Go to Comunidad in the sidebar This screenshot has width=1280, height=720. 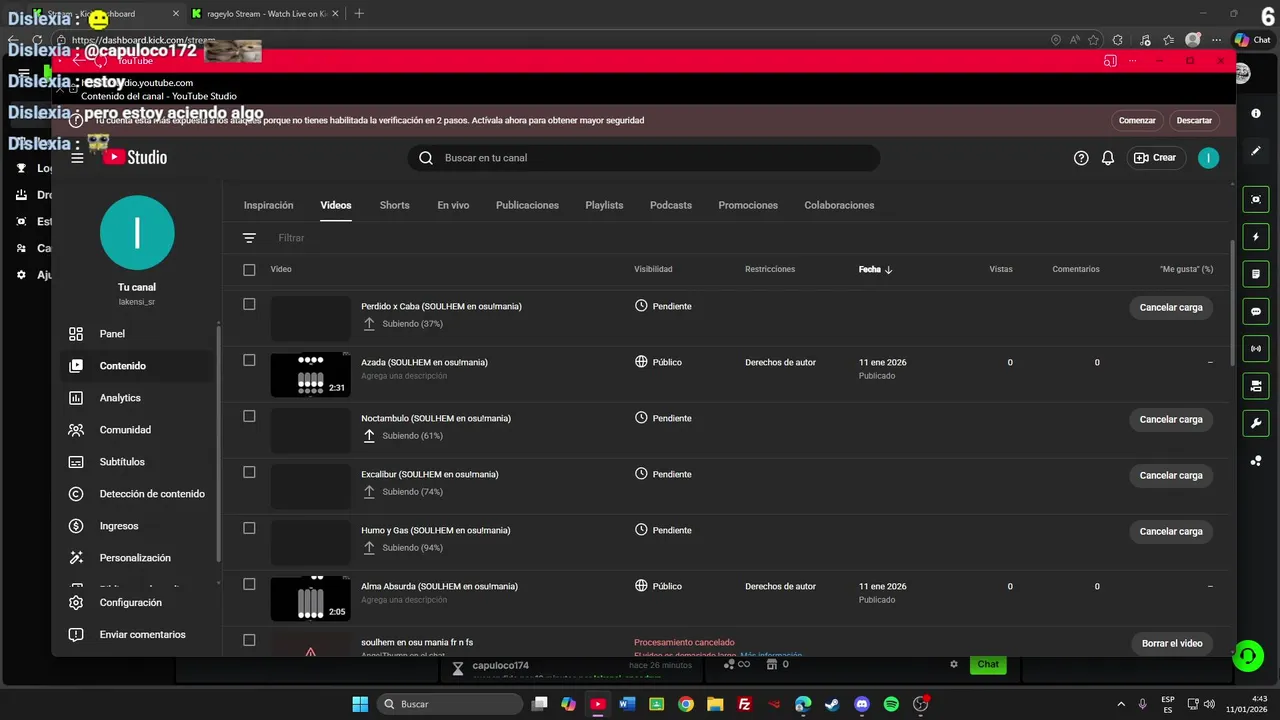[x=137, y=430]
